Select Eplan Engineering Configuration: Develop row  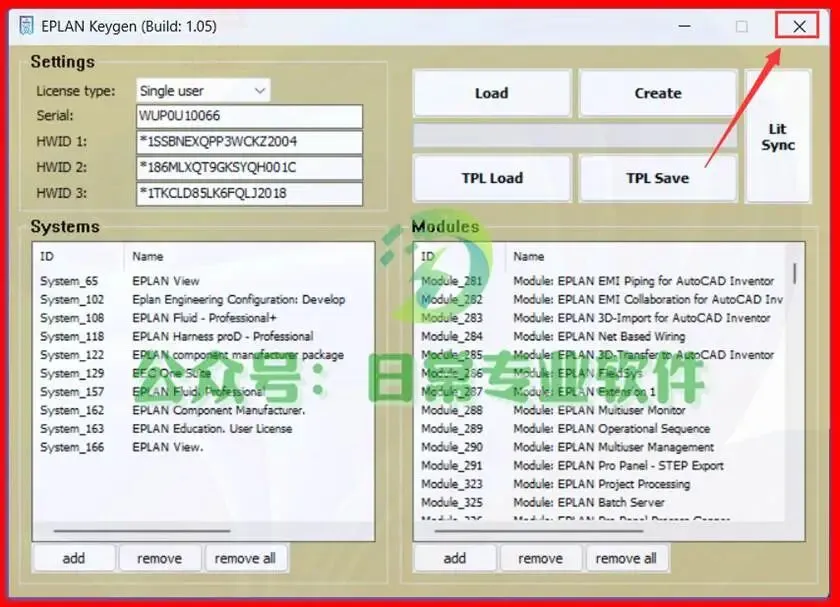pyautogui.click(x=203, y=299)
